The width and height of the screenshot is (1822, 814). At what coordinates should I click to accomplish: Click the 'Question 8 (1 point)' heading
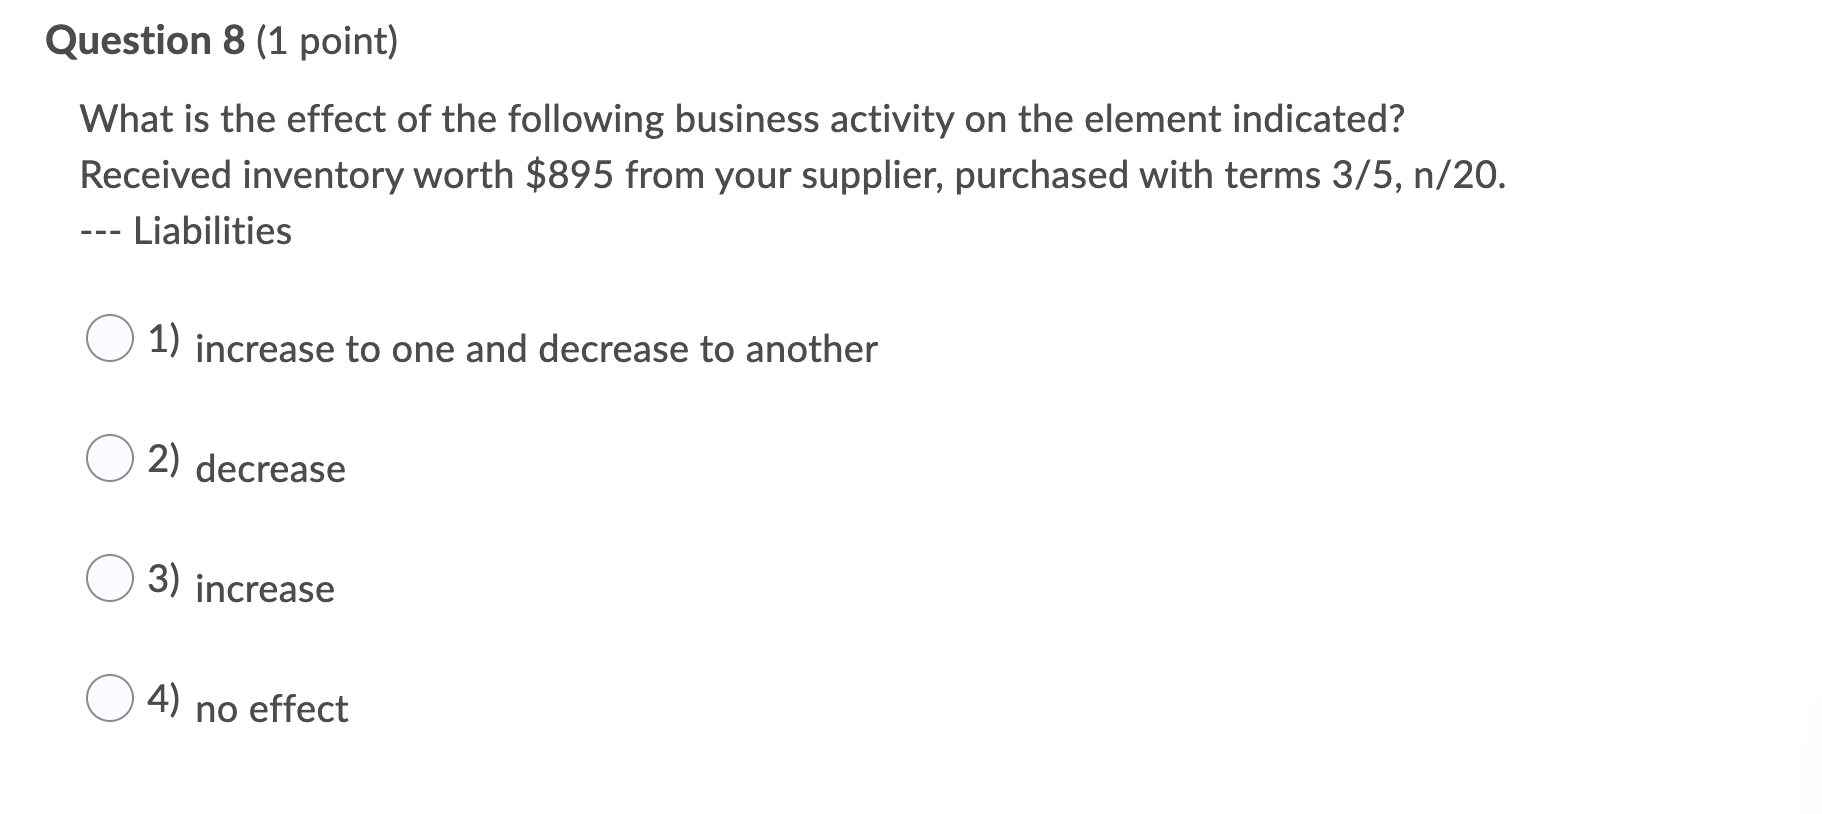click(221, 41)
